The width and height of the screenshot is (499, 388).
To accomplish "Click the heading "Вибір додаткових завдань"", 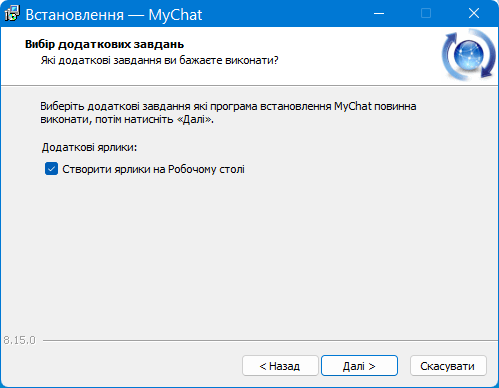I will coord(104,44).
